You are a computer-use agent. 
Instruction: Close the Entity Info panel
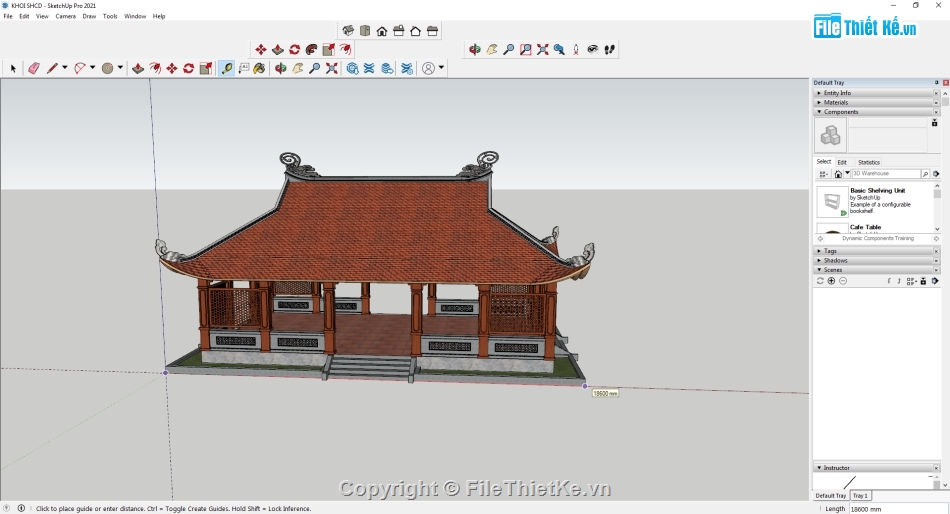[x=936, y=93]
